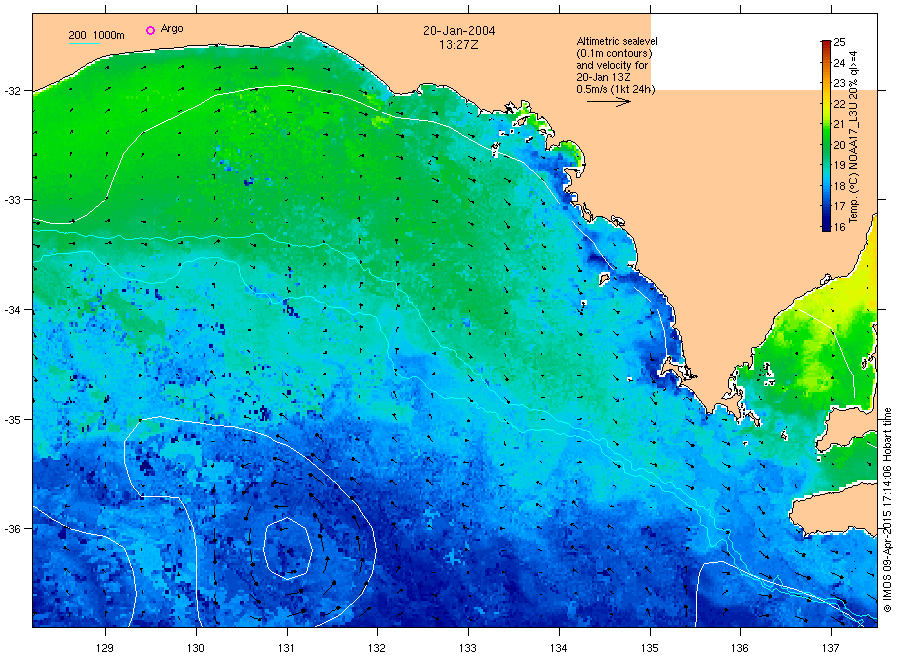Click the cyan depth contour legend line
Image resolution: width=900 pixels, height=660 pixels.
84,43
